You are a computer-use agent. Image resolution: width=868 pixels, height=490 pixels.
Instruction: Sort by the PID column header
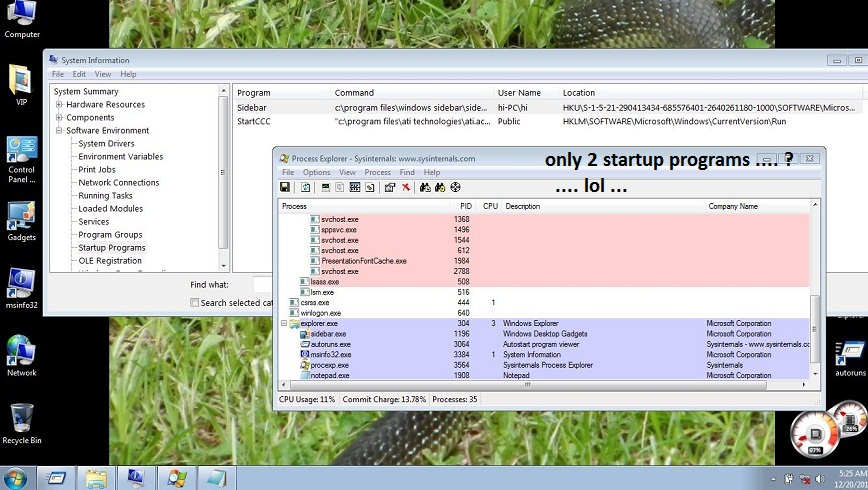[462, 206]
